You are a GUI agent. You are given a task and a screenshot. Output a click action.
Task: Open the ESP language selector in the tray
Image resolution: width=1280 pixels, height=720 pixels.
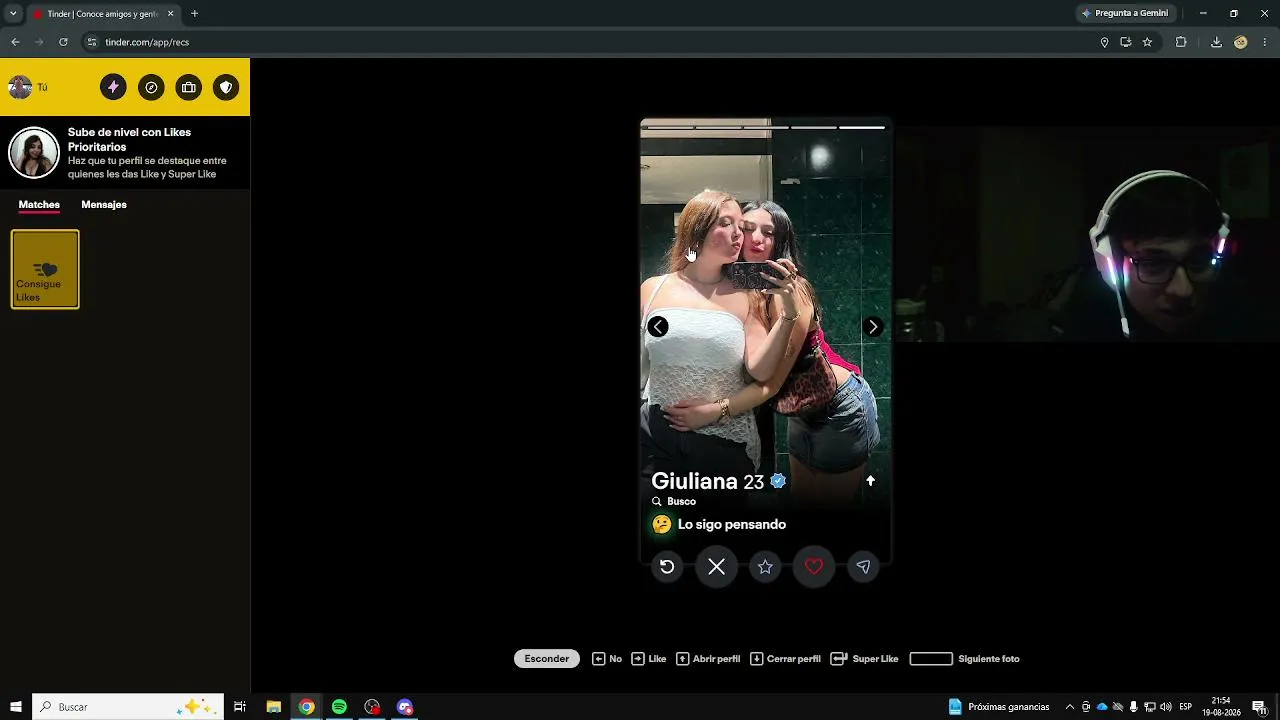(1185, 707)
